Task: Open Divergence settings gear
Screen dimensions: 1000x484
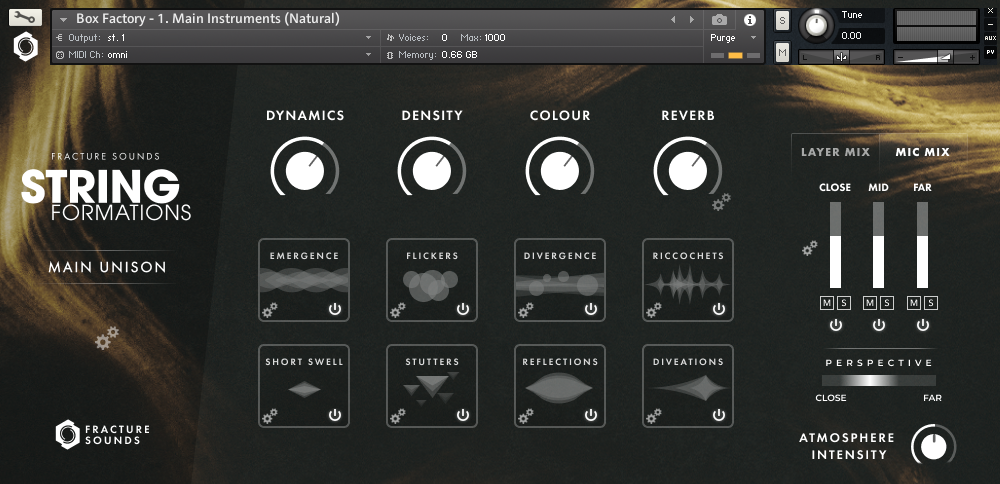Action: coord(526,311)
